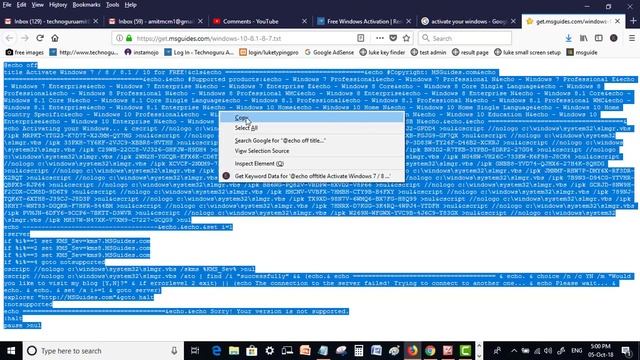Open the free images bookmark
The height and width of the screenshot is (360, 640).
click(x=24, y=52)
